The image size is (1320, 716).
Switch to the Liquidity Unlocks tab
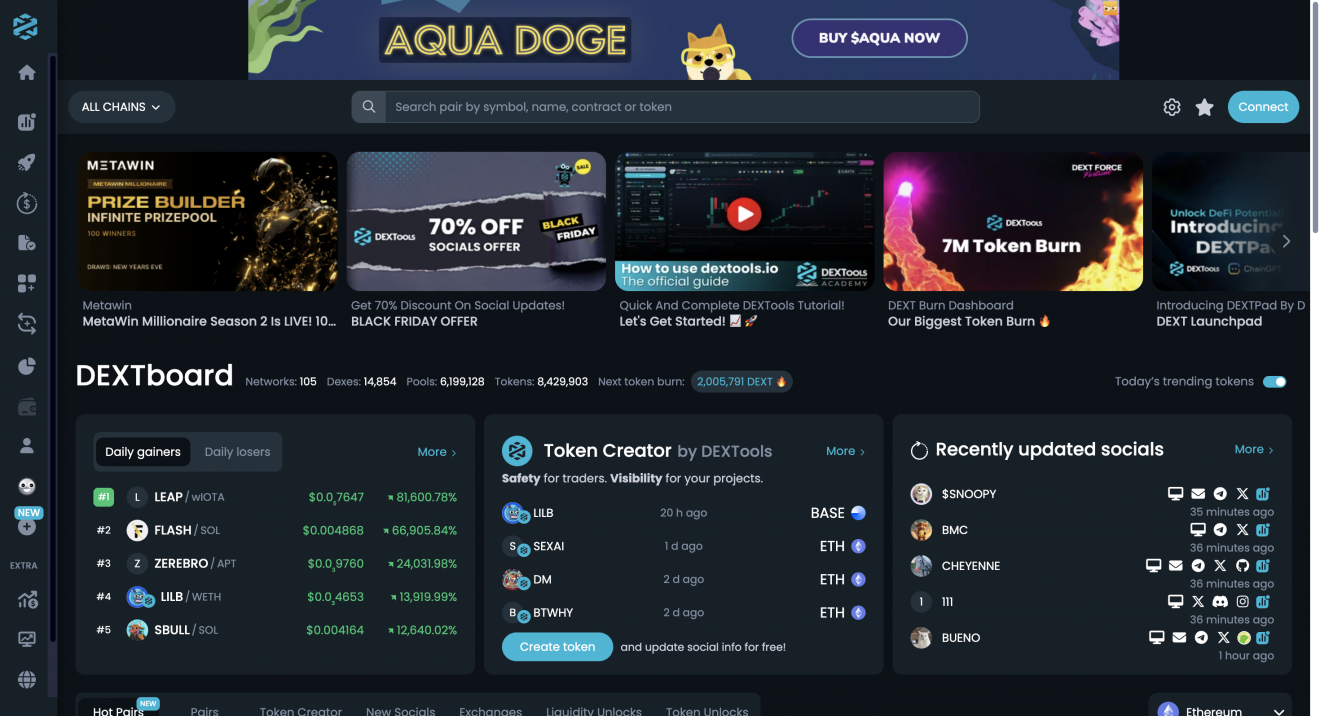pos(594,709)
